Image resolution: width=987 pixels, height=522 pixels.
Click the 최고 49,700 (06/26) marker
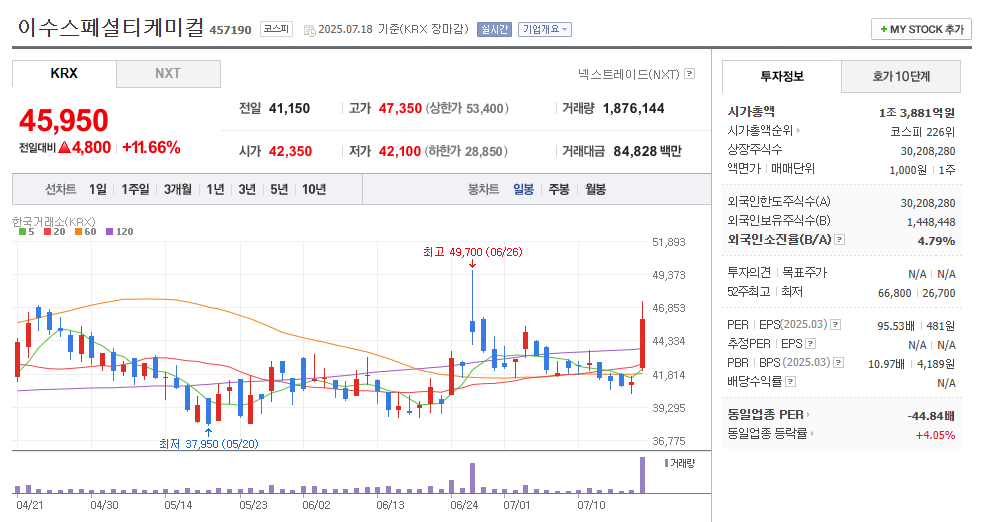pyautogui.click(x=472, y=252)
